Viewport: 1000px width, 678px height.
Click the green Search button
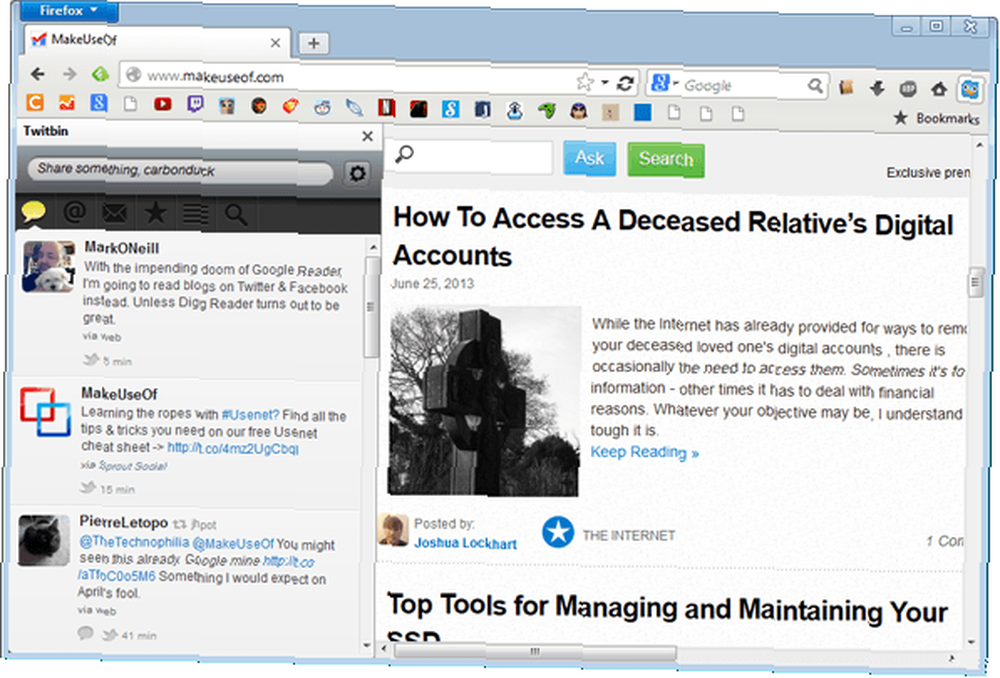(666, 159)
